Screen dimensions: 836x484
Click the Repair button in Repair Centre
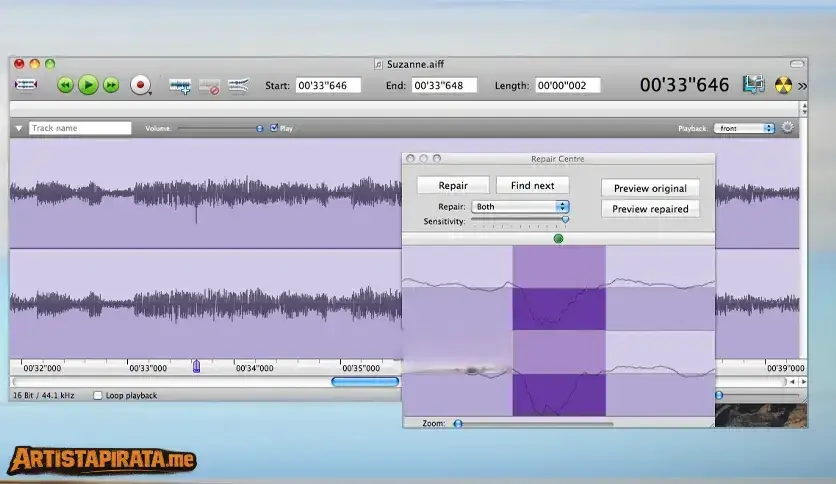453,185
